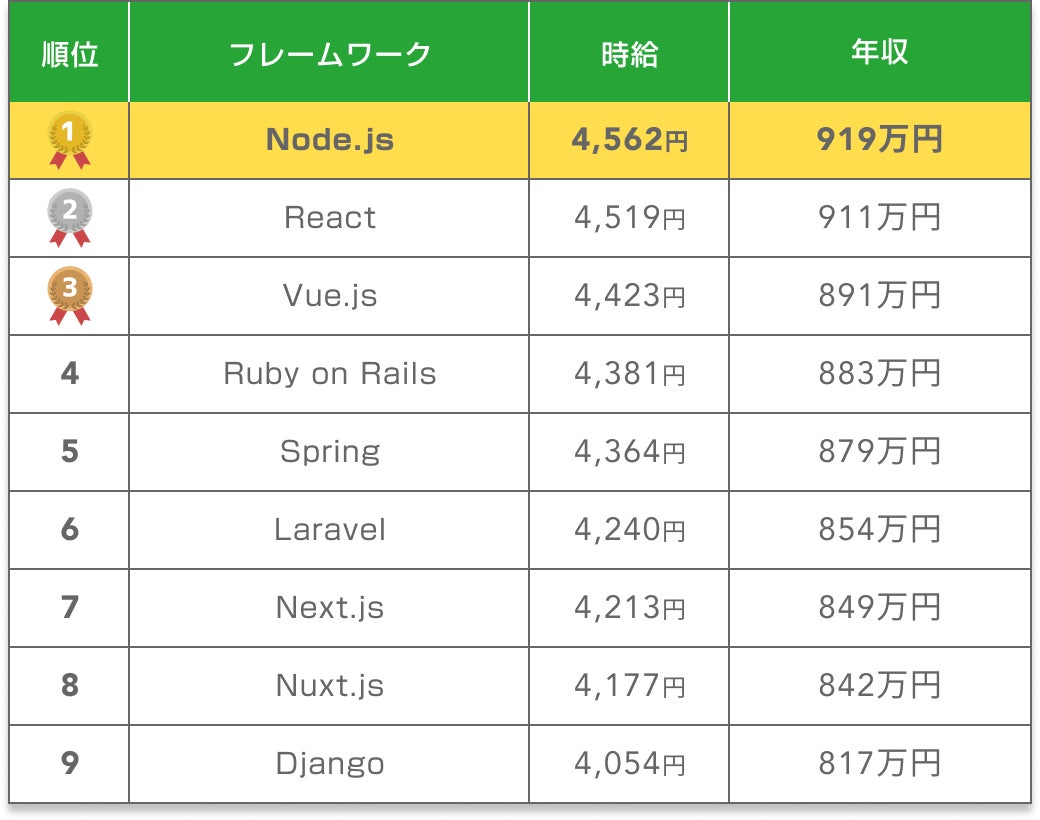This screenshot has height=820, width=1040.
Task: Click the React framework name
Action: [x=330, y=218]
